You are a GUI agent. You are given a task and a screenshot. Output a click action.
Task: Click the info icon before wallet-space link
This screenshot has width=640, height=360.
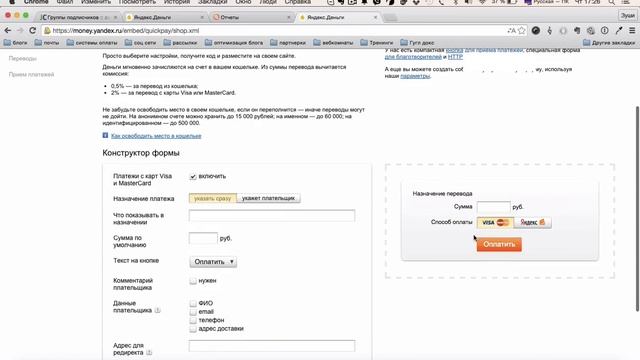click(x=105, y=136)
